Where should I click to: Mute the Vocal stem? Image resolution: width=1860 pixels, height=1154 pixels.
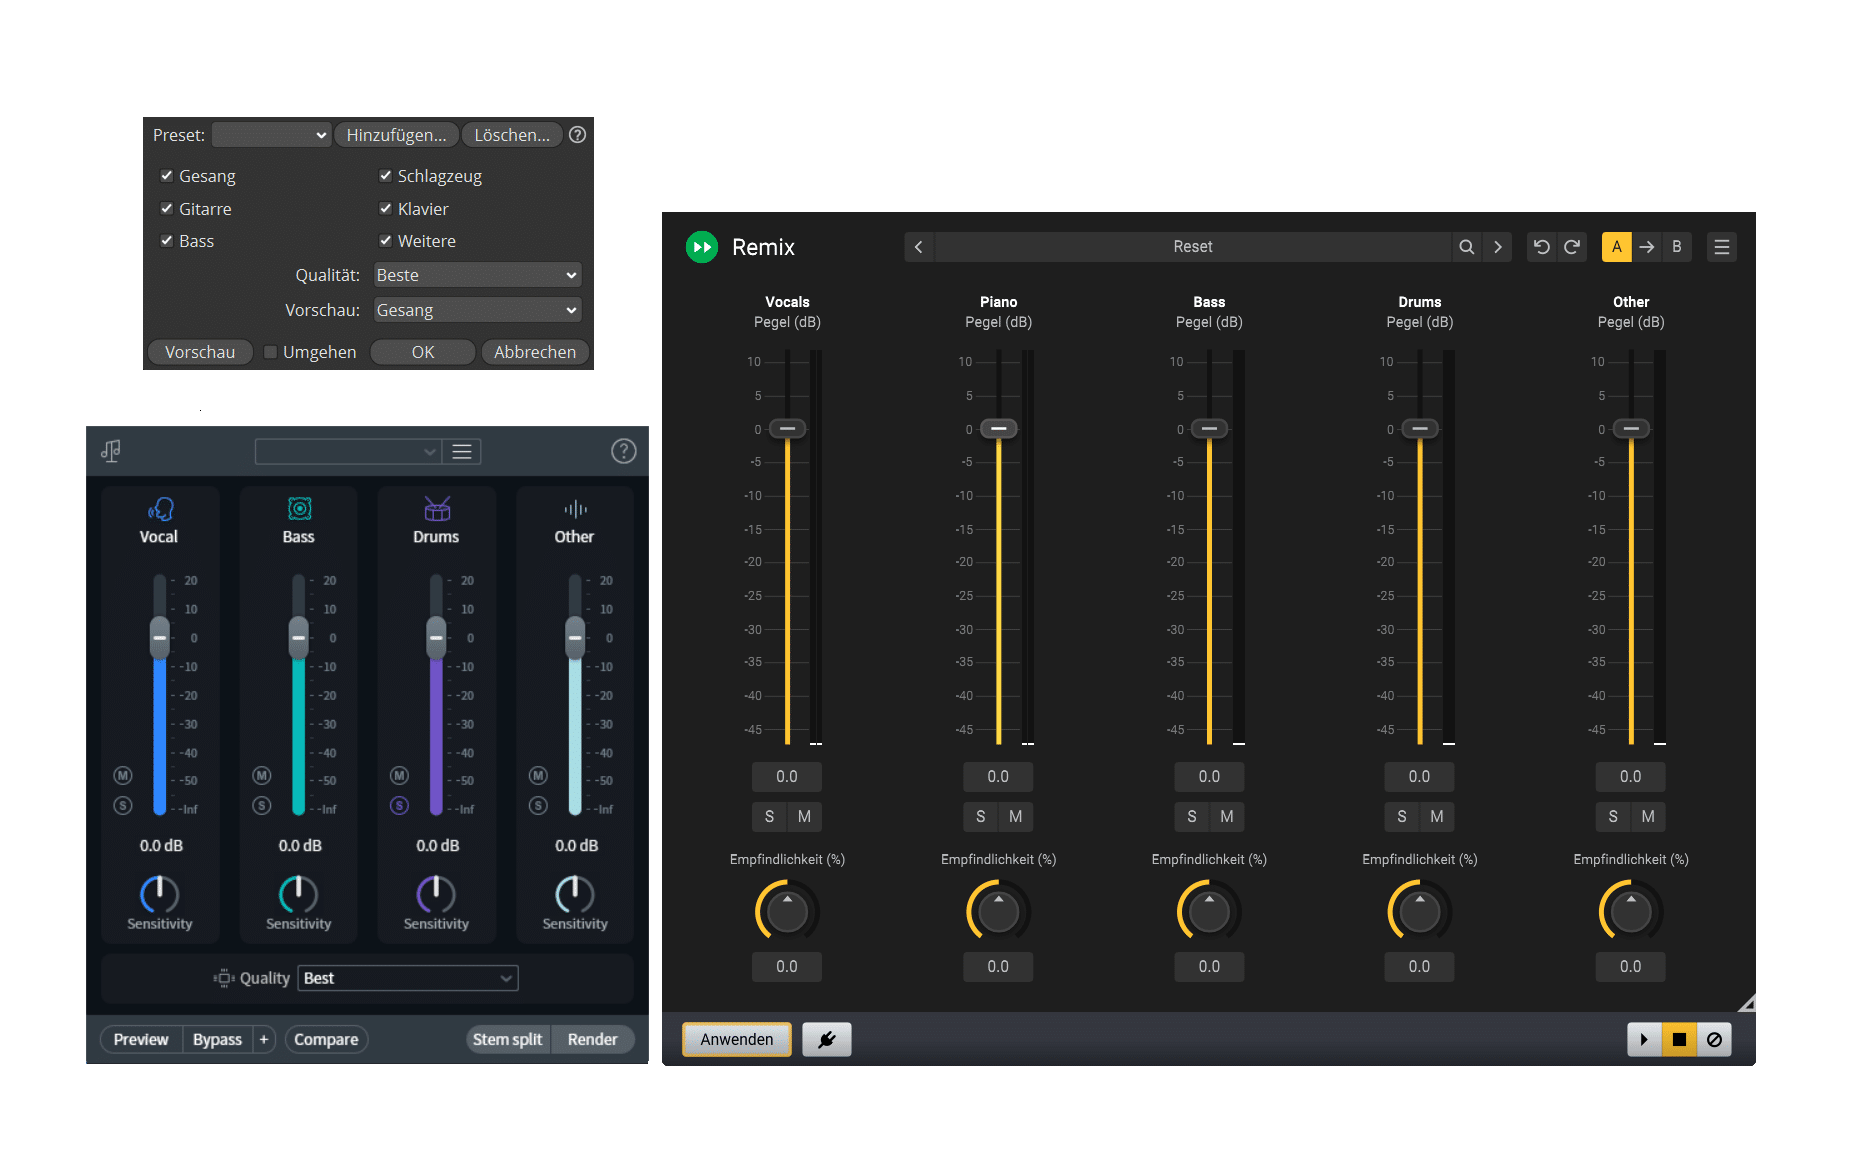[x=123, y=776]
